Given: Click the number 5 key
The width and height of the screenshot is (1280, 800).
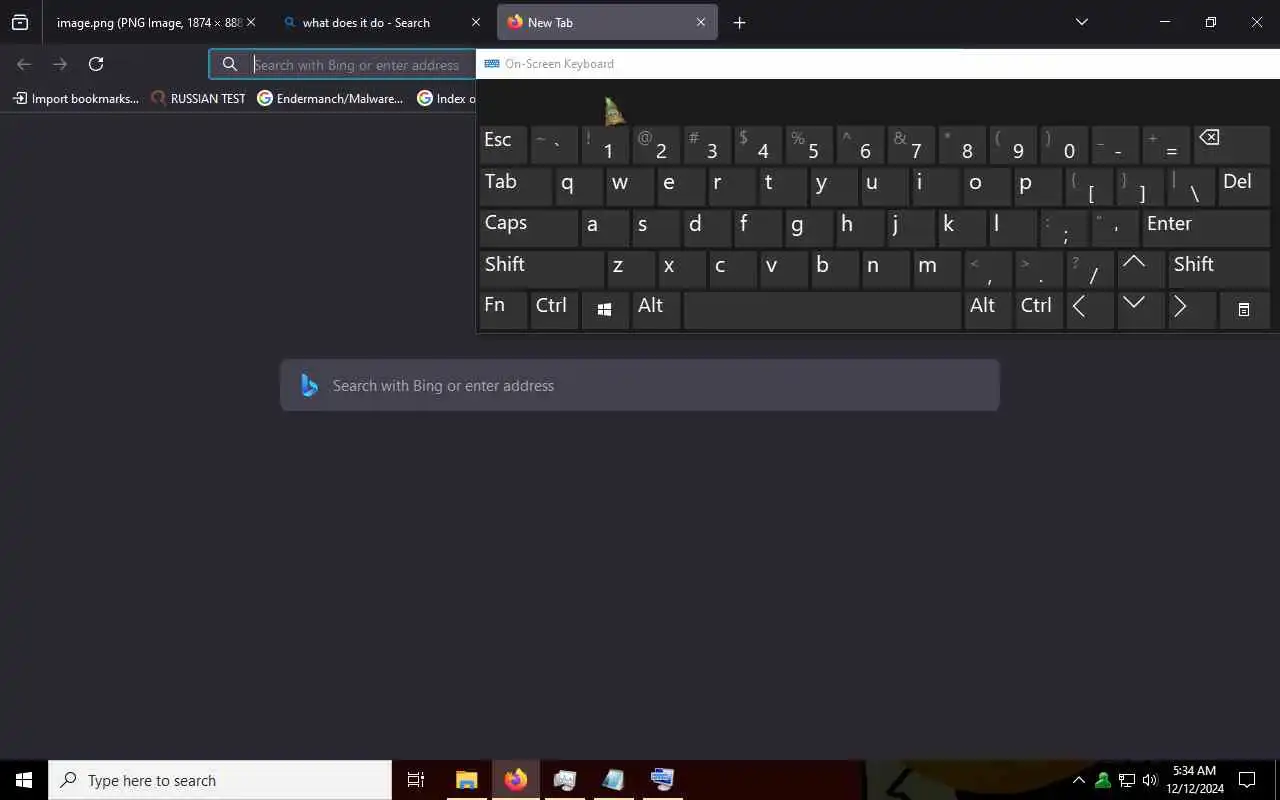Looking at the screenshot, I should coord(809,146).
